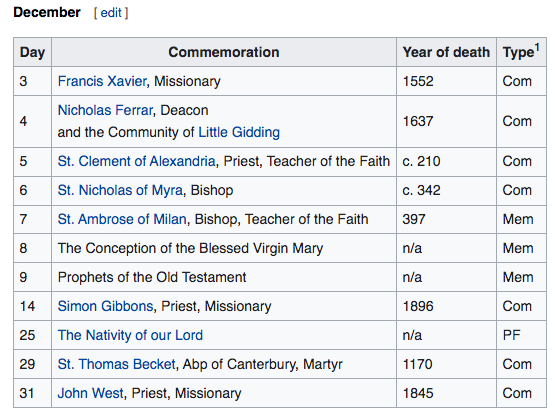Open the Francis Xavier link
555x416 pixels.
tap(102, 81)
